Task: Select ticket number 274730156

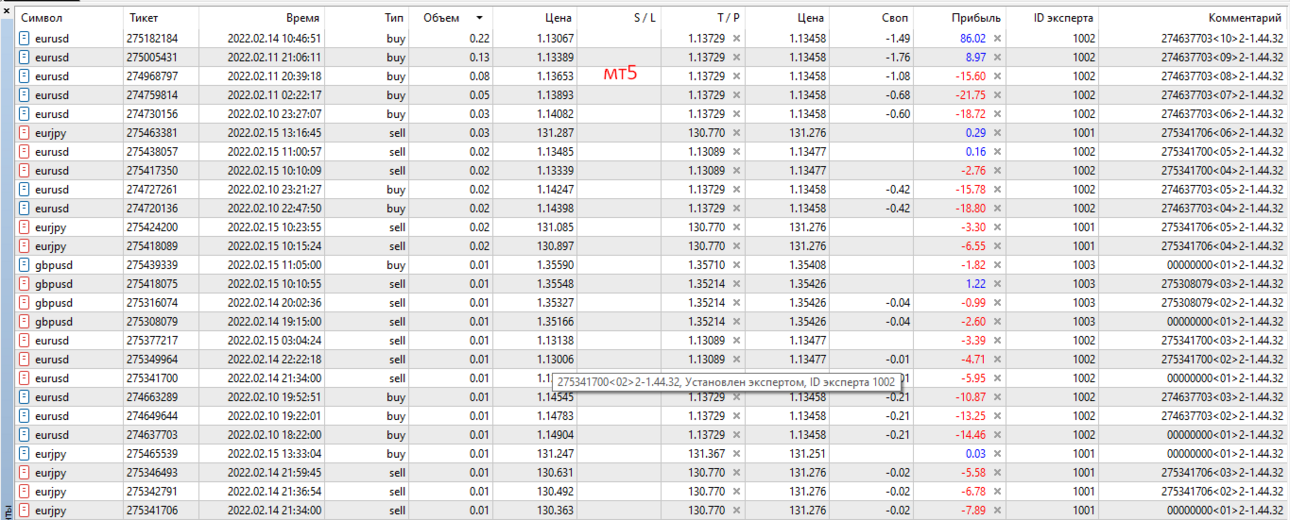Action: click(x=152, y=114)
